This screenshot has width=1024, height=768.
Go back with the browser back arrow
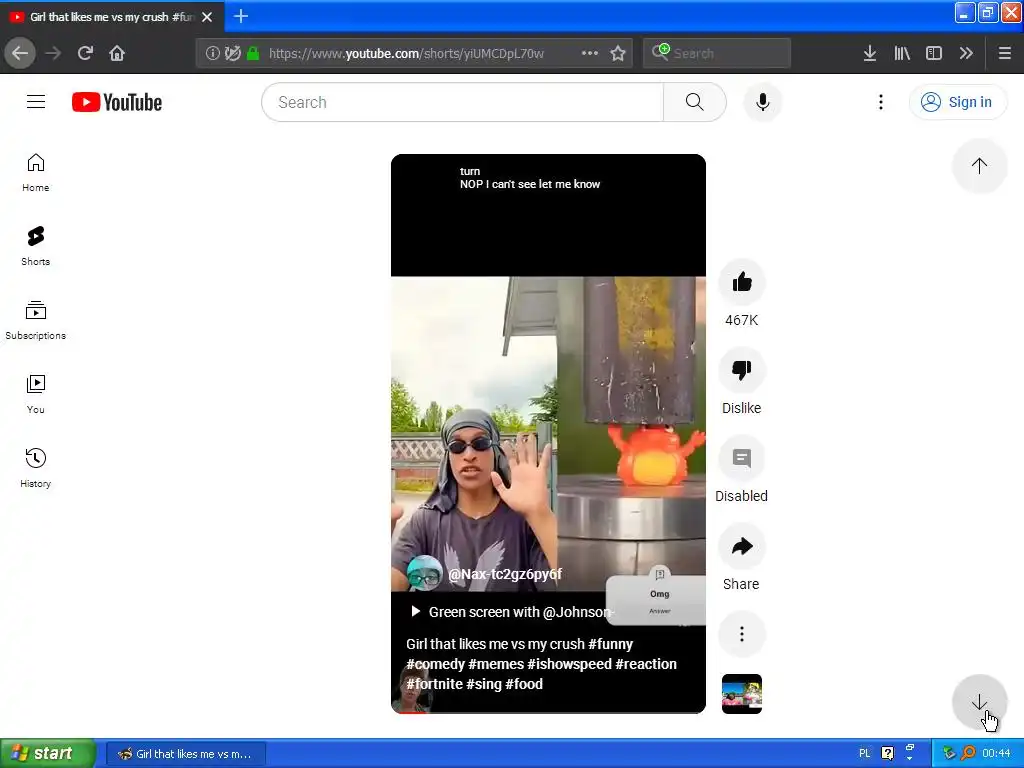pyautogui.click(x=20, y=53)
